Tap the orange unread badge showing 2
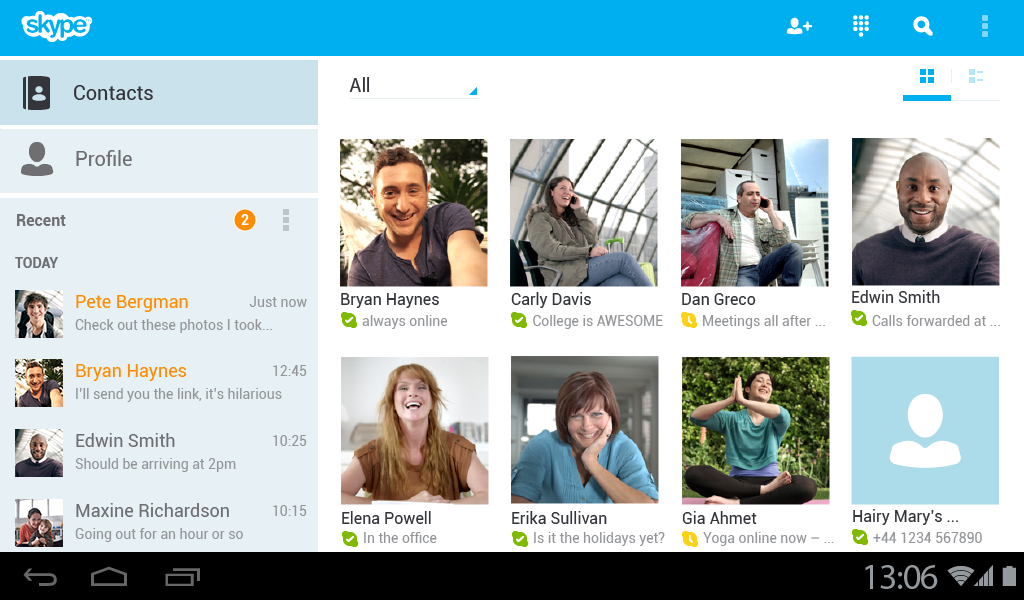Viewport: 1024px width, 600px height. tap(245, 220)
